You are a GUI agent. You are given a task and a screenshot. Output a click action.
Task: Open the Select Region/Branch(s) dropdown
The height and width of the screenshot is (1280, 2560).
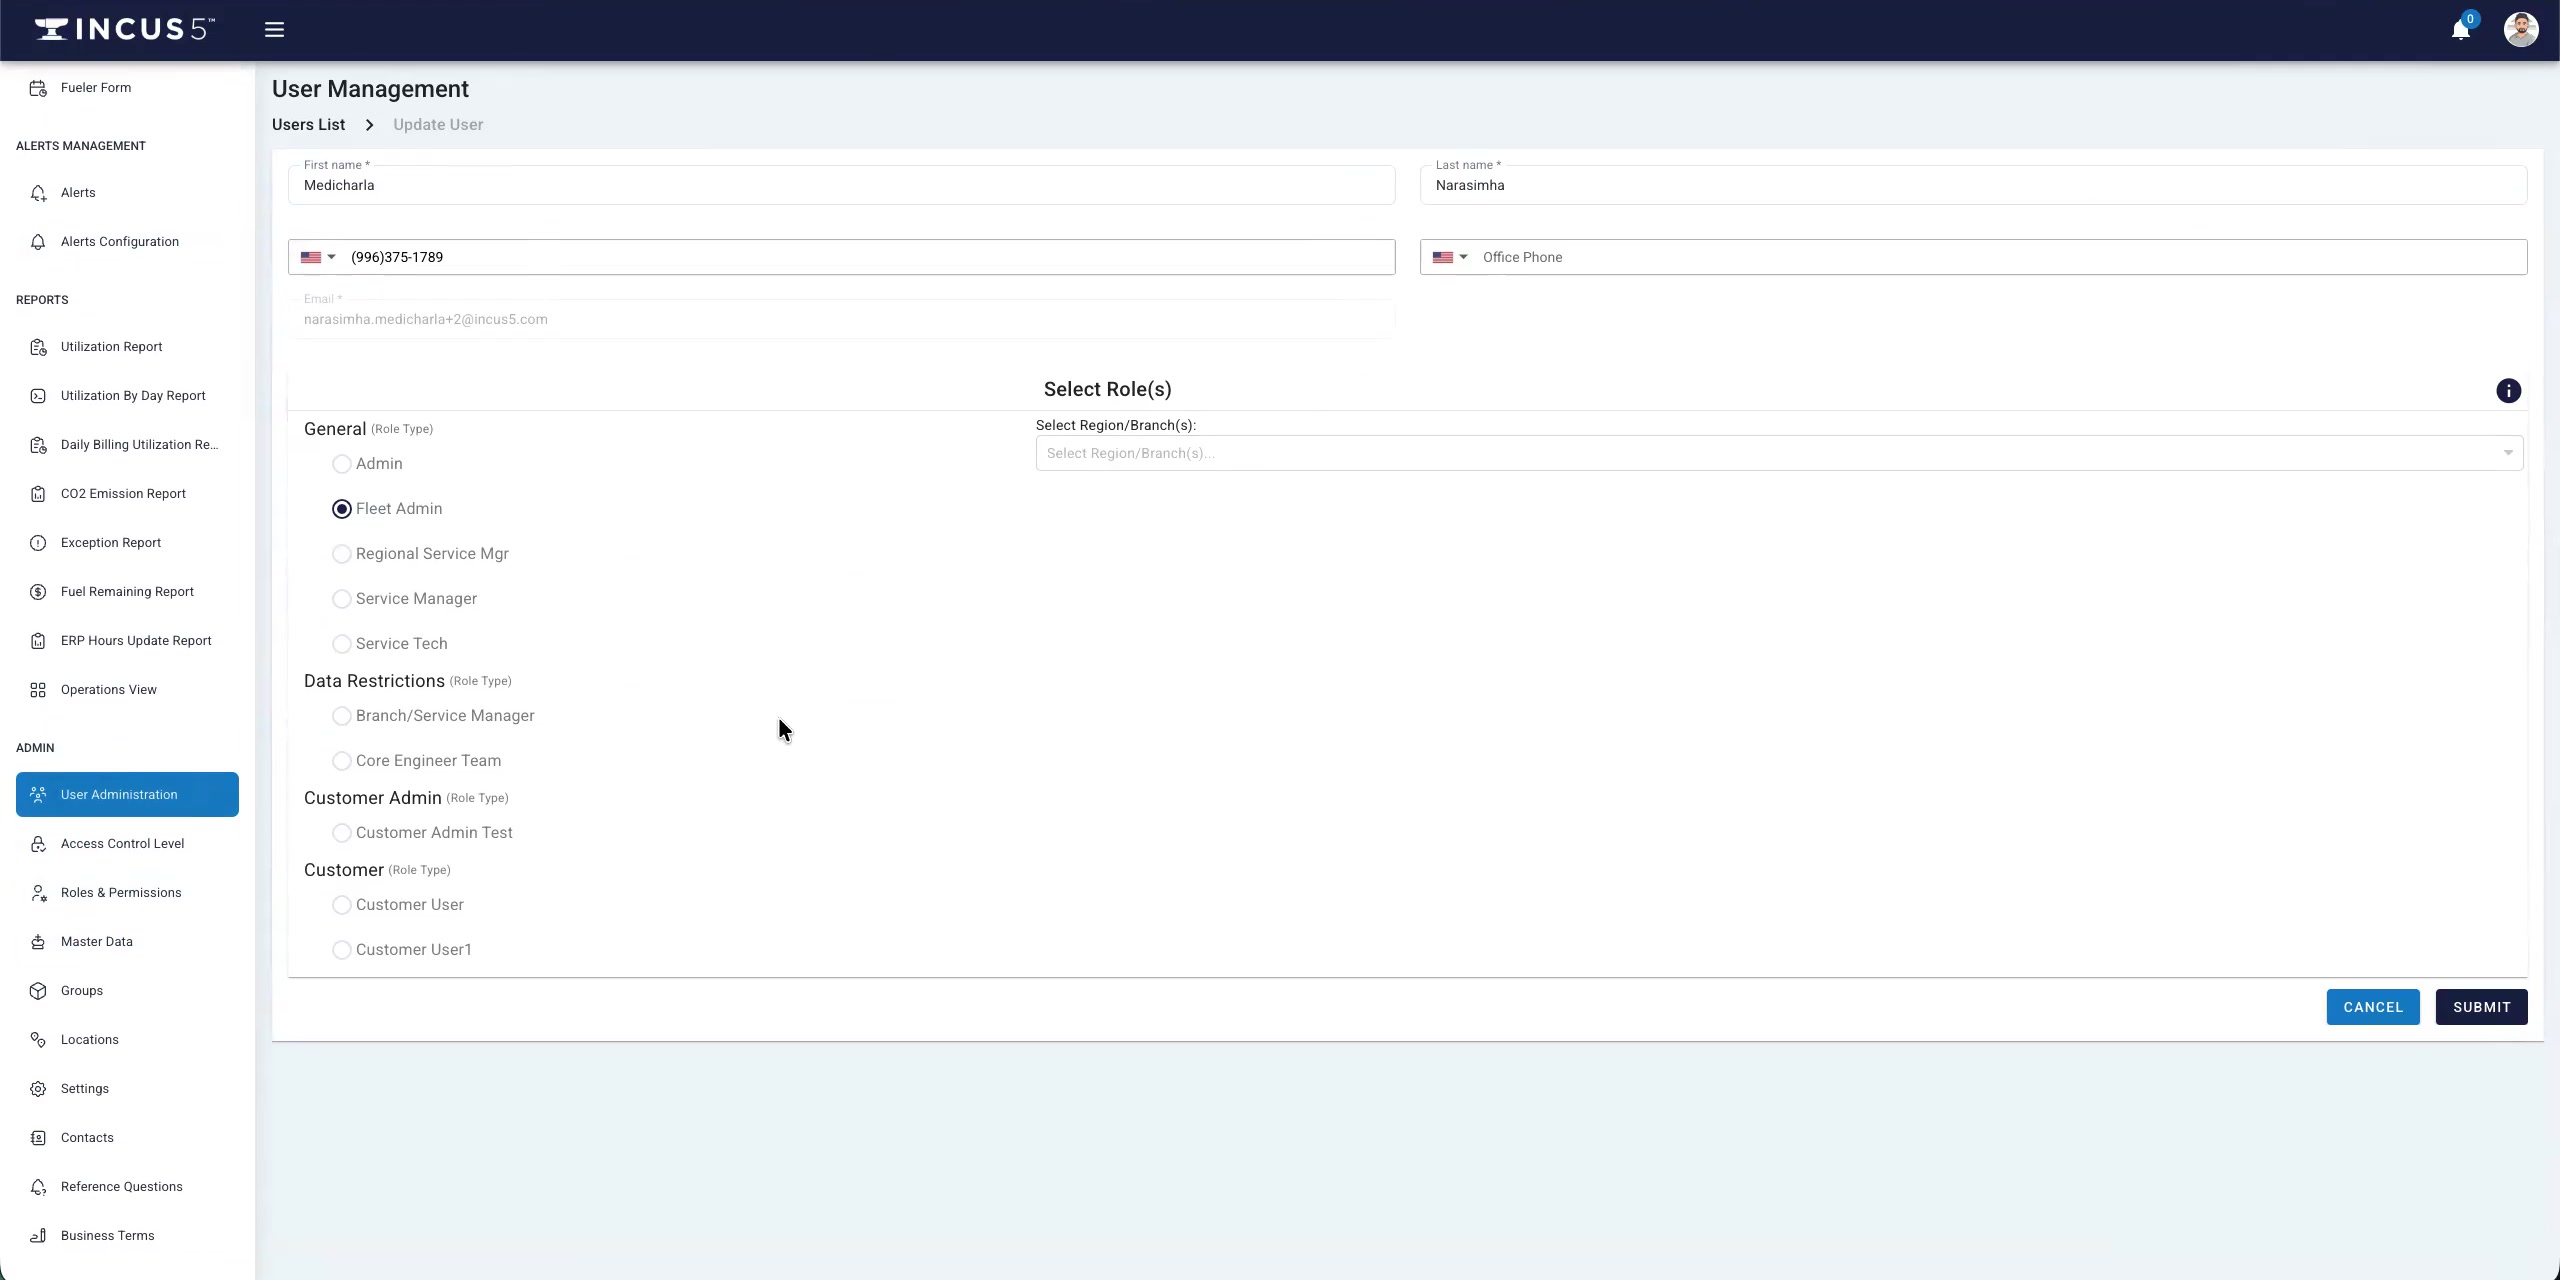coord(1779,453)
